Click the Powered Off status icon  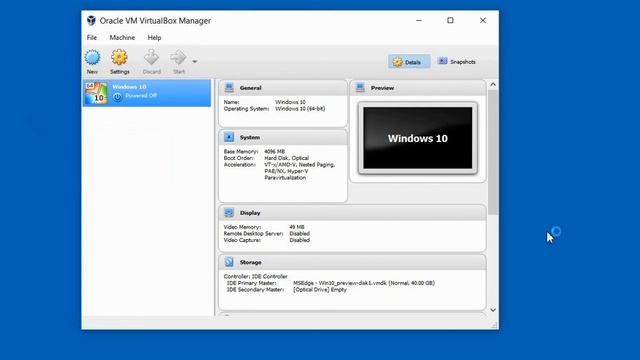[x=117, y=97]
